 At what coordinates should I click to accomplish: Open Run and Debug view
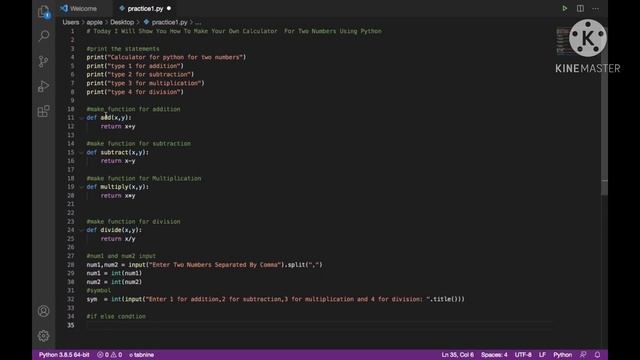click(44, 86)
